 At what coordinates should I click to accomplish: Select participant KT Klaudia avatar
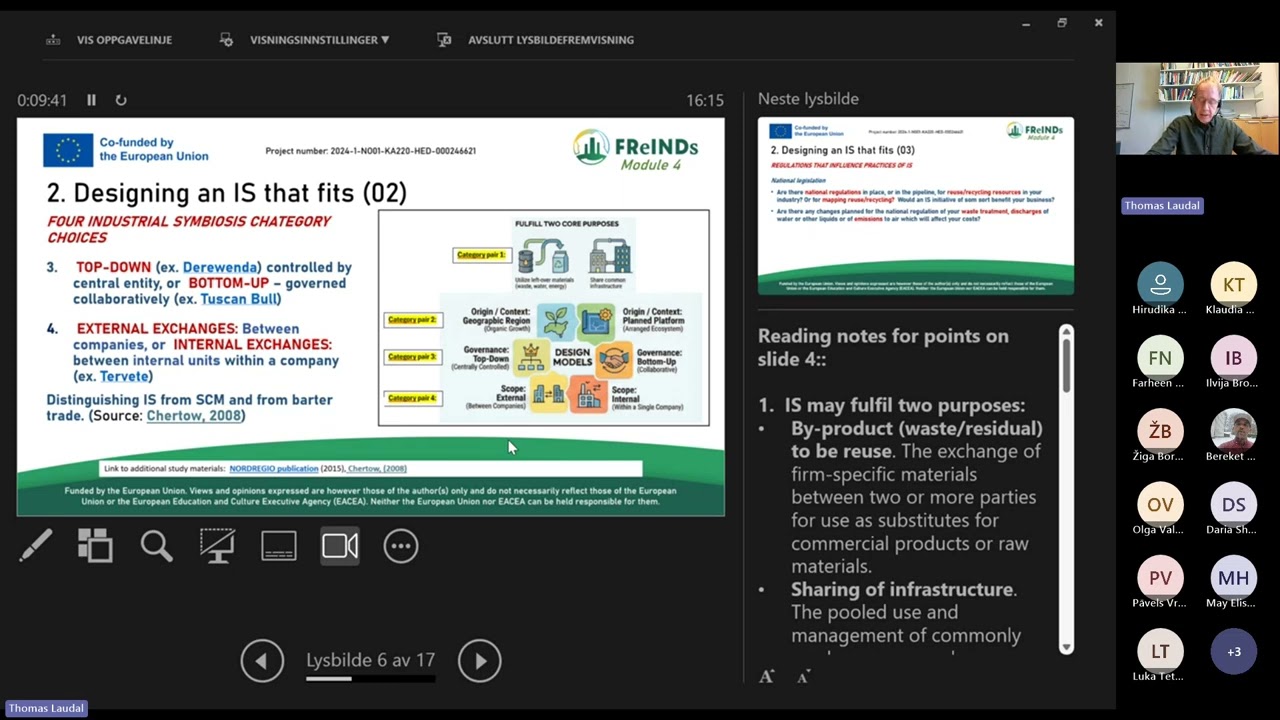(x=1233, y=285)
